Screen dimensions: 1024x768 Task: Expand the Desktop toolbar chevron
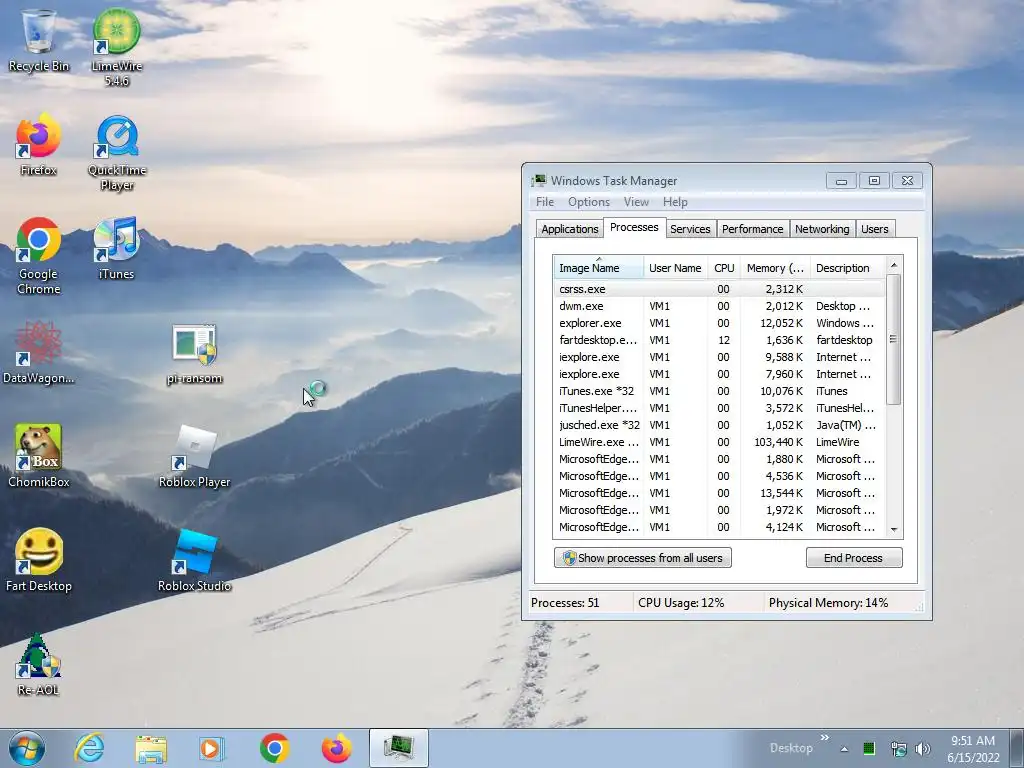(x=825, y=738)
